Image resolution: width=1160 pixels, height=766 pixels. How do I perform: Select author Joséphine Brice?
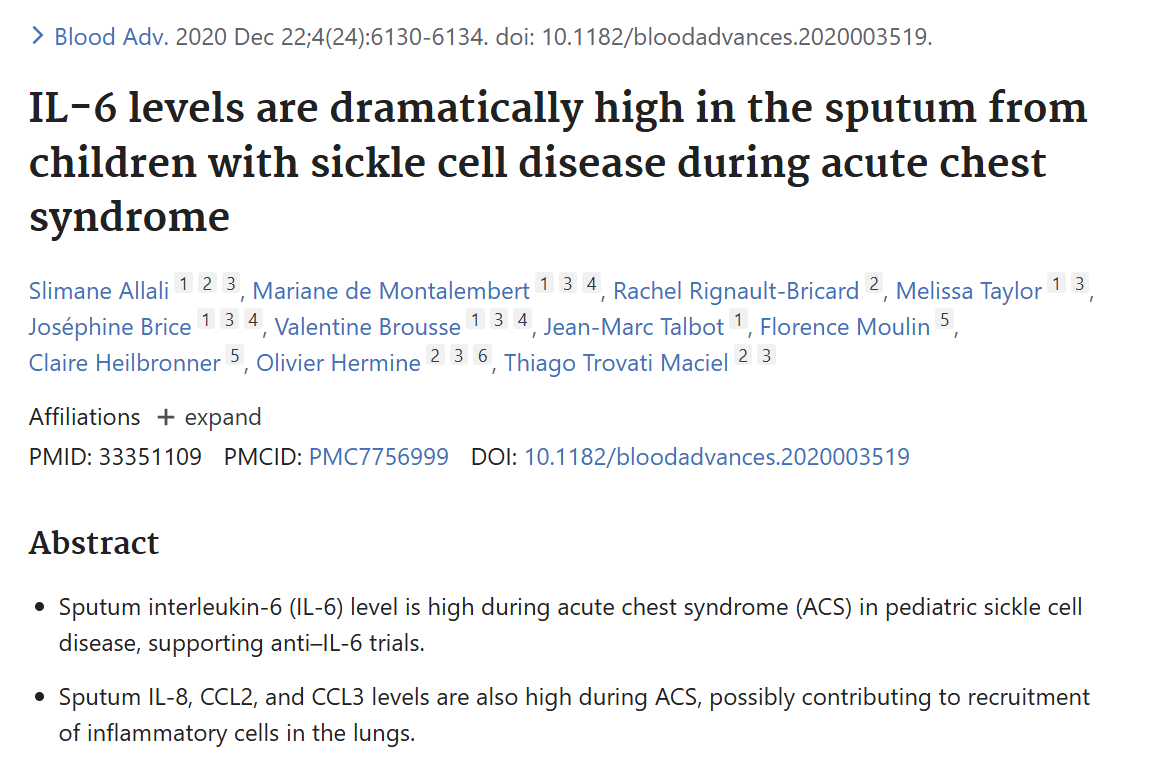[x=110, y=327]
